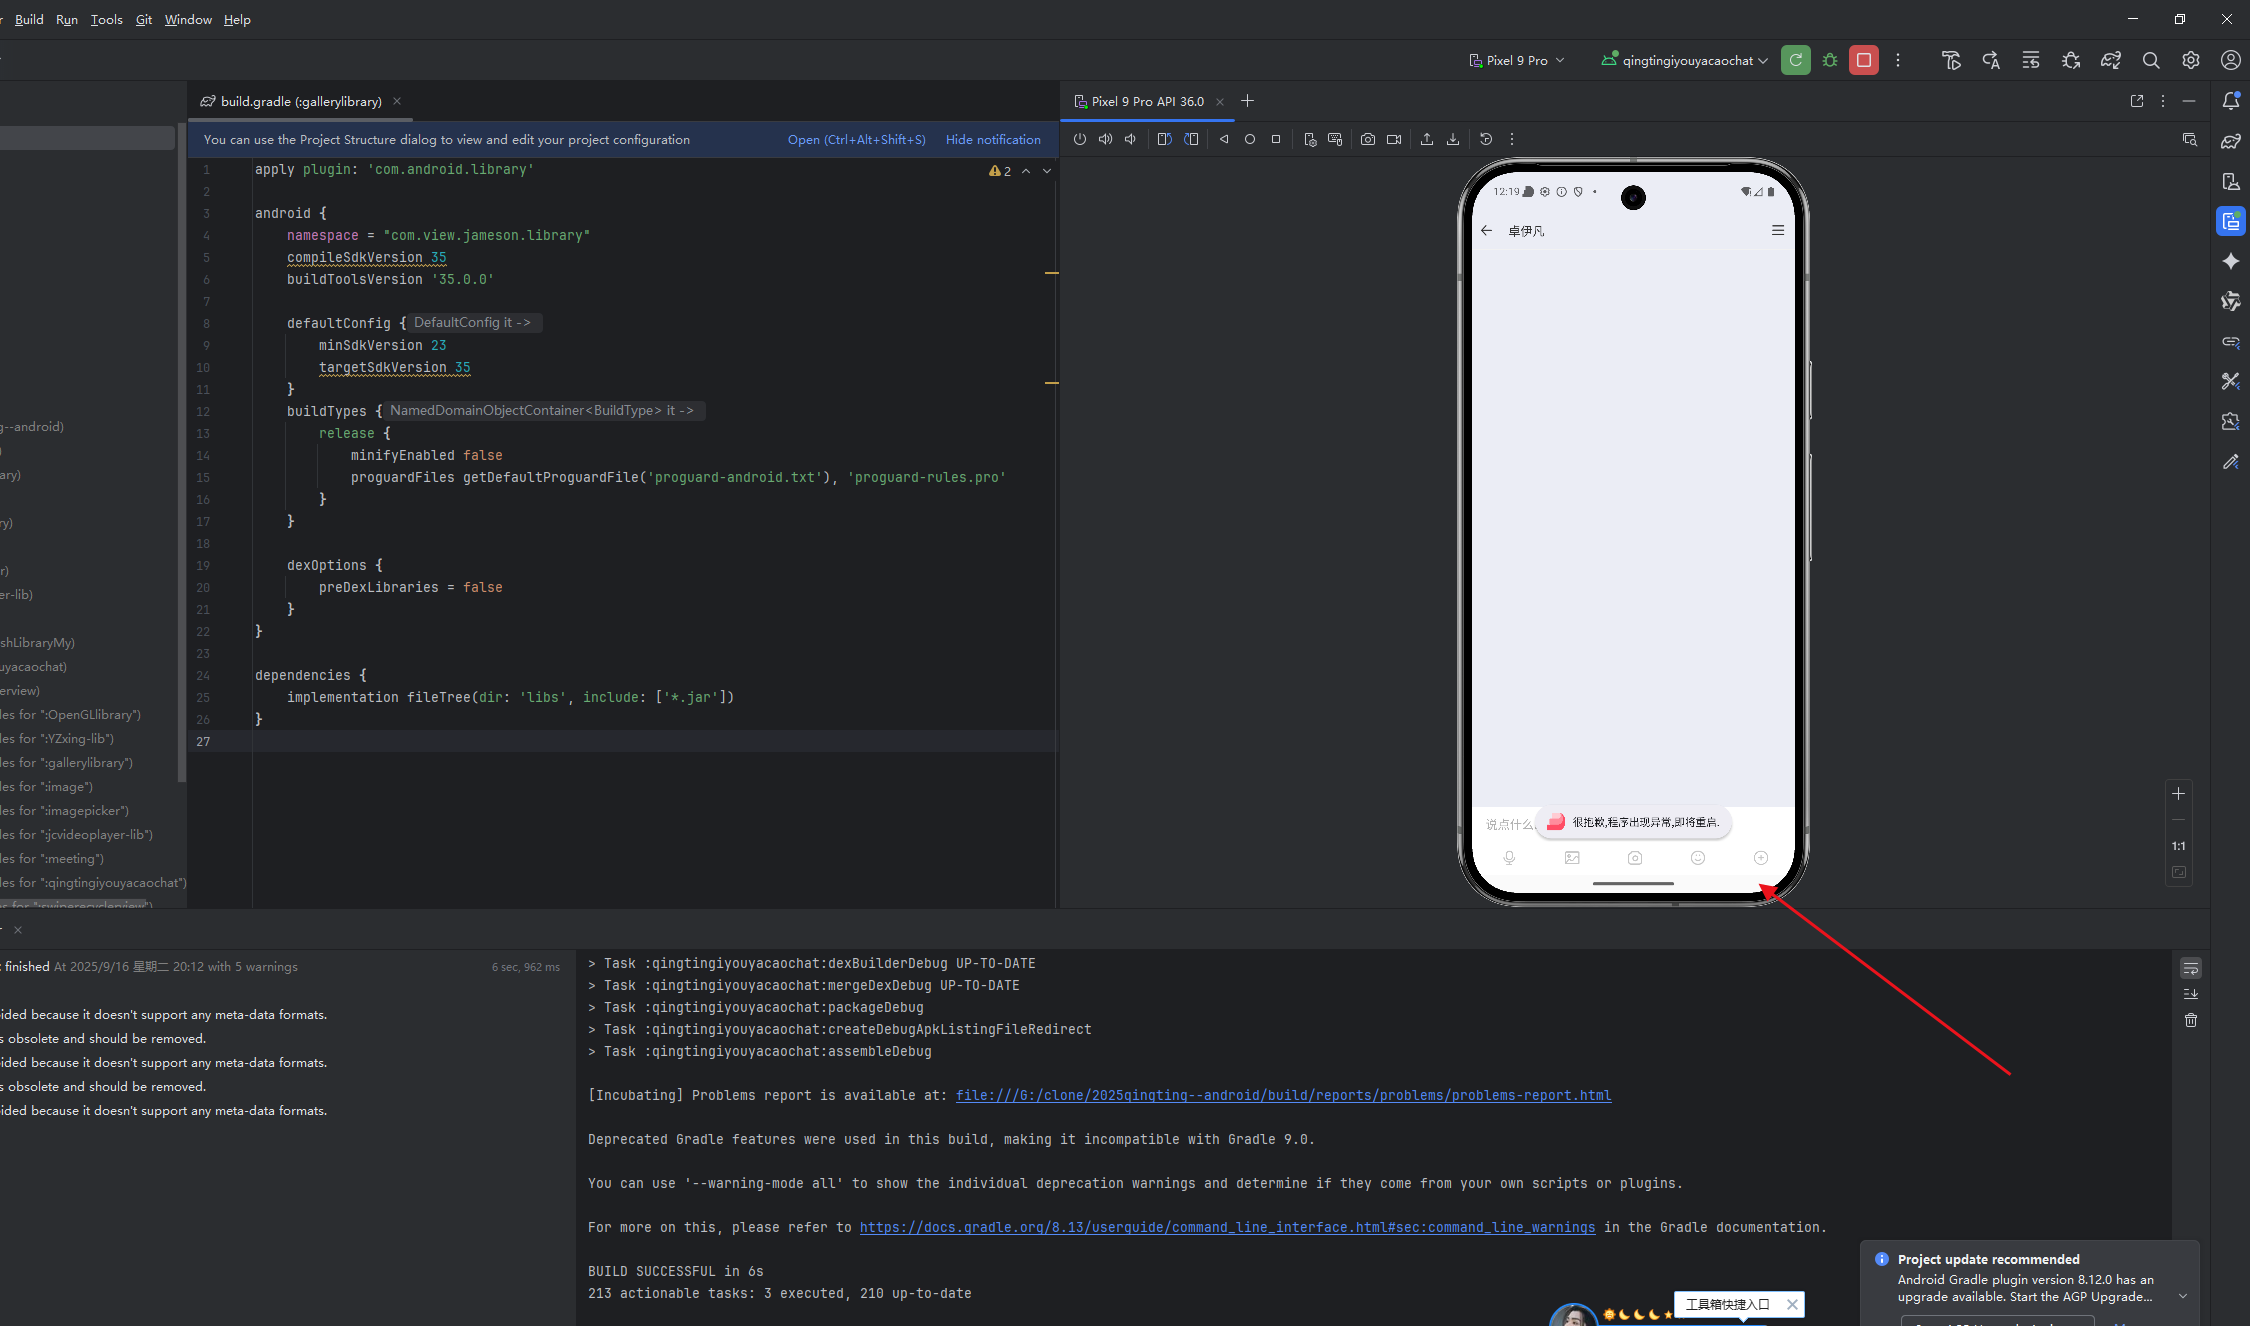Raise emulator volume with volume up icon
This screenshot has width=2250, height=1326.
pyautogui.click(x=1105, y=140)
